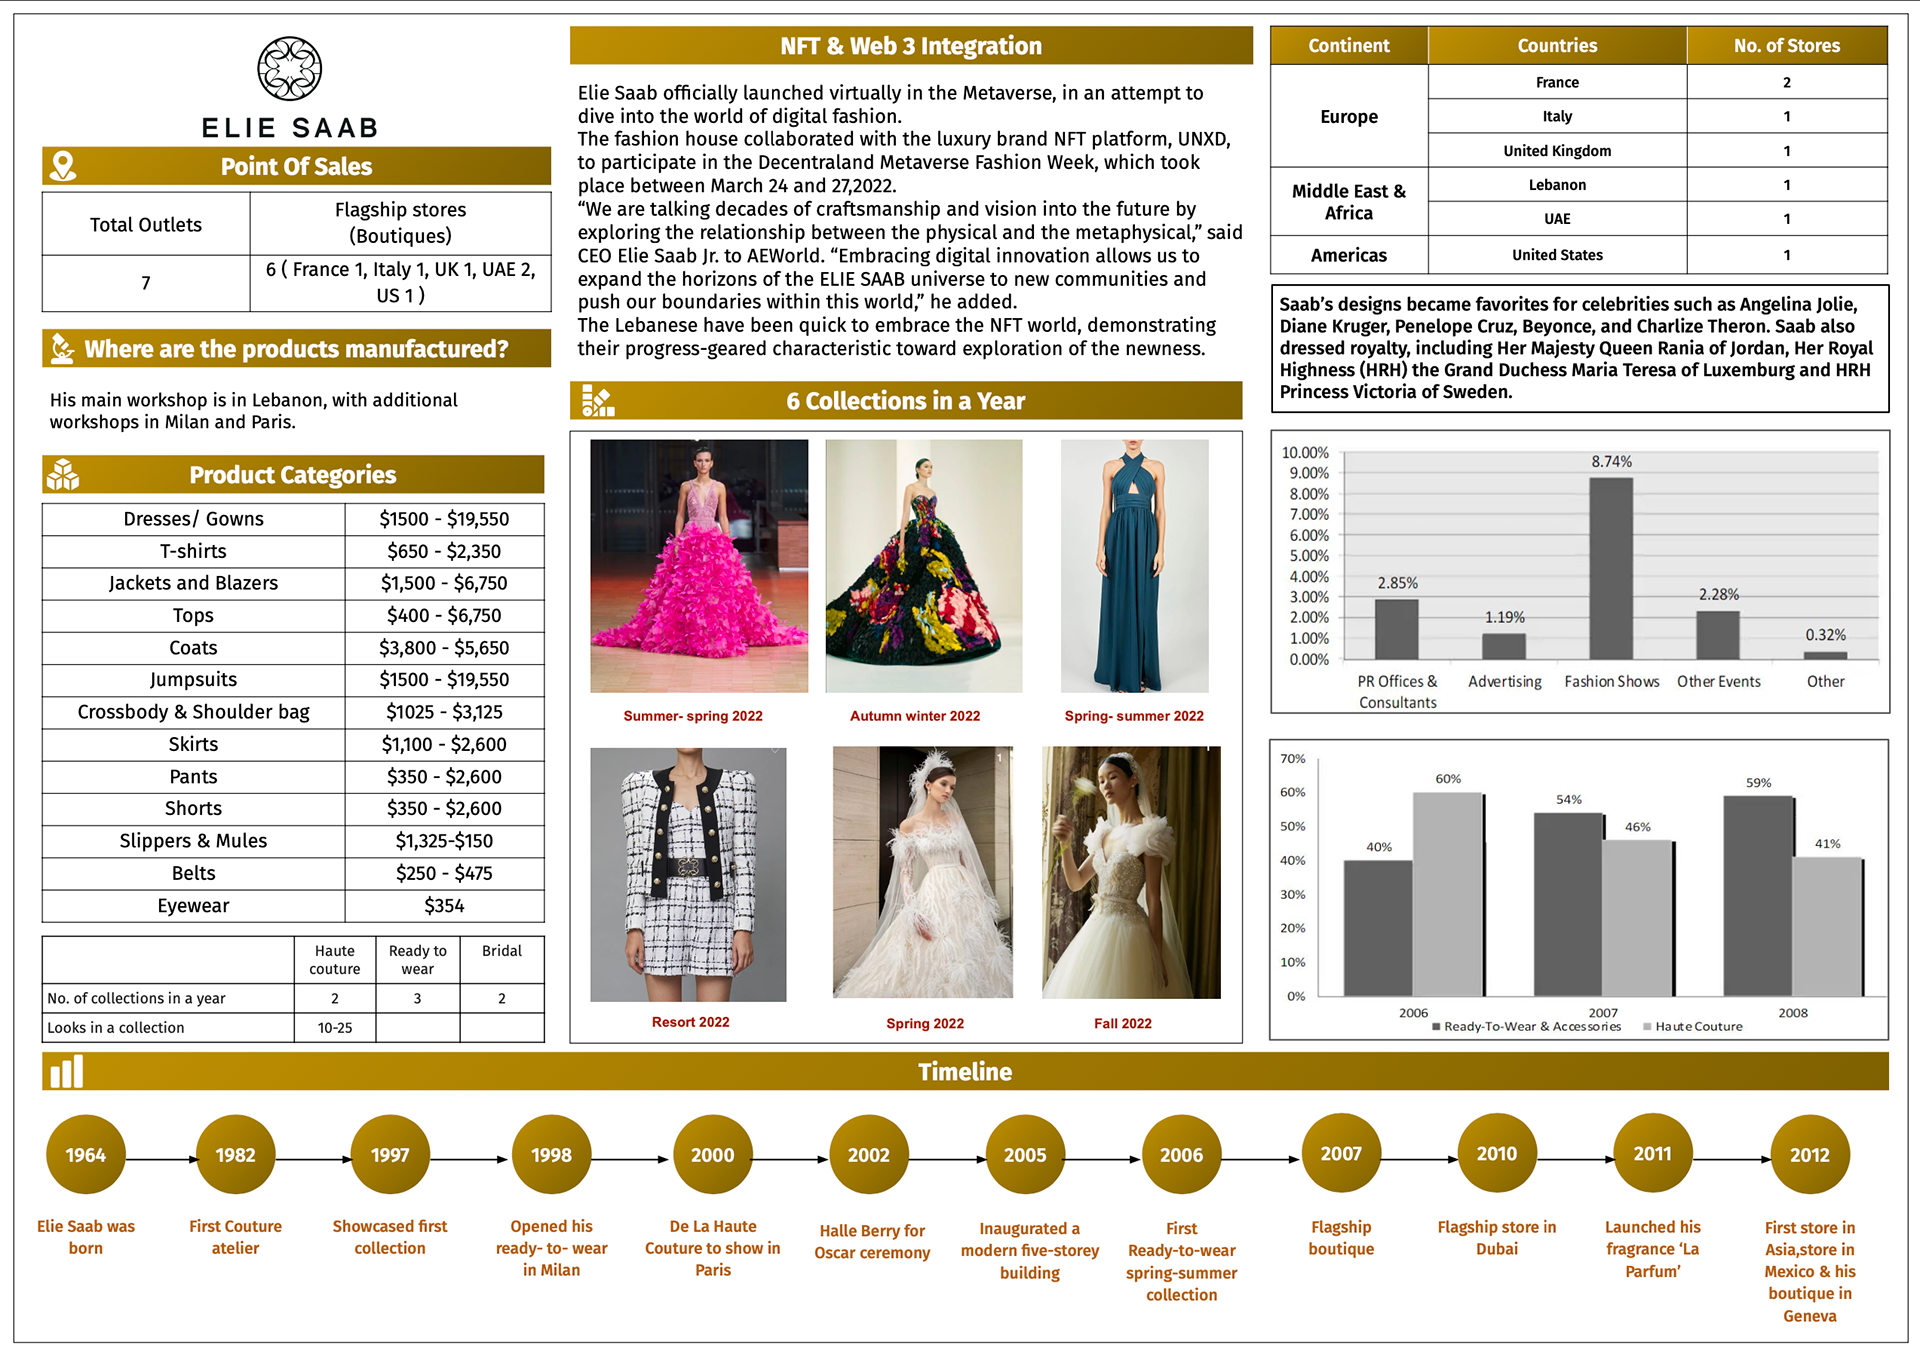
Task: Click the No. of Stores column header
Action: 1786,46
